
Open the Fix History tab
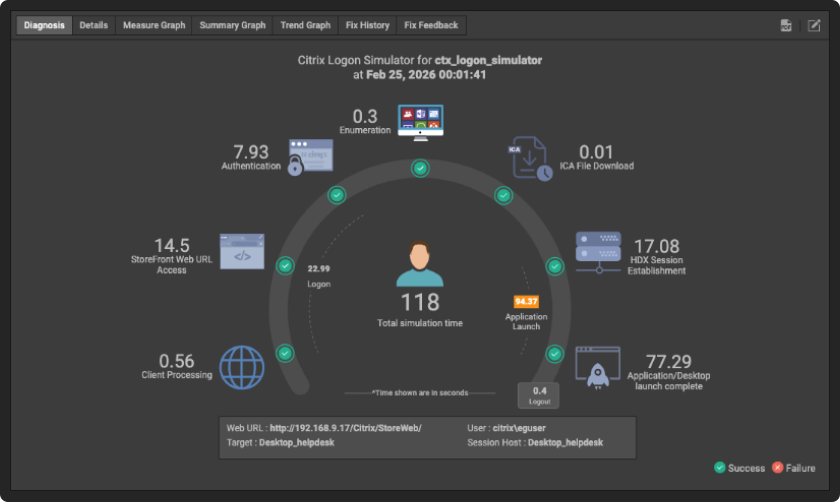[x=368, y=25]
